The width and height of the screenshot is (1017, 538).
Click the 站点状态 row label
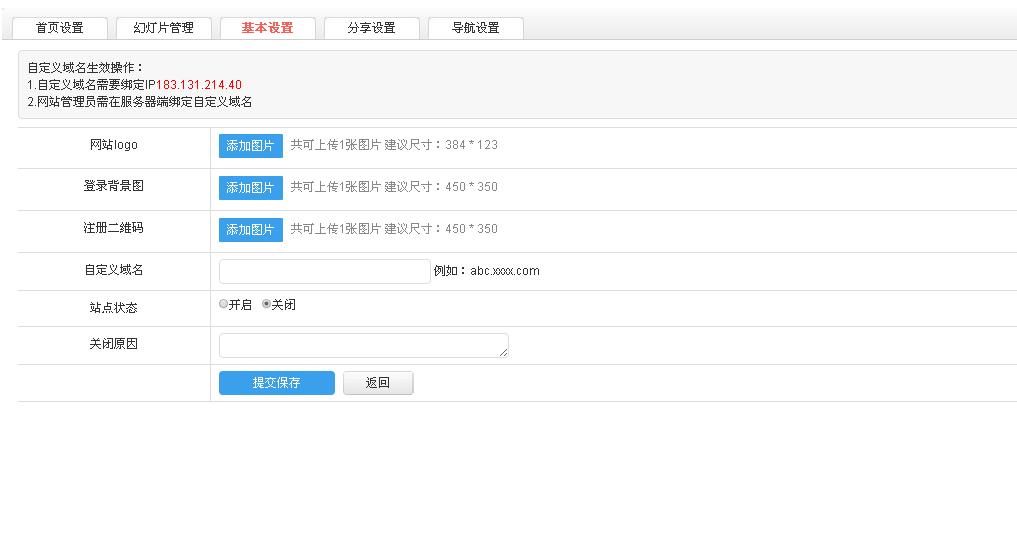point(113,308)
